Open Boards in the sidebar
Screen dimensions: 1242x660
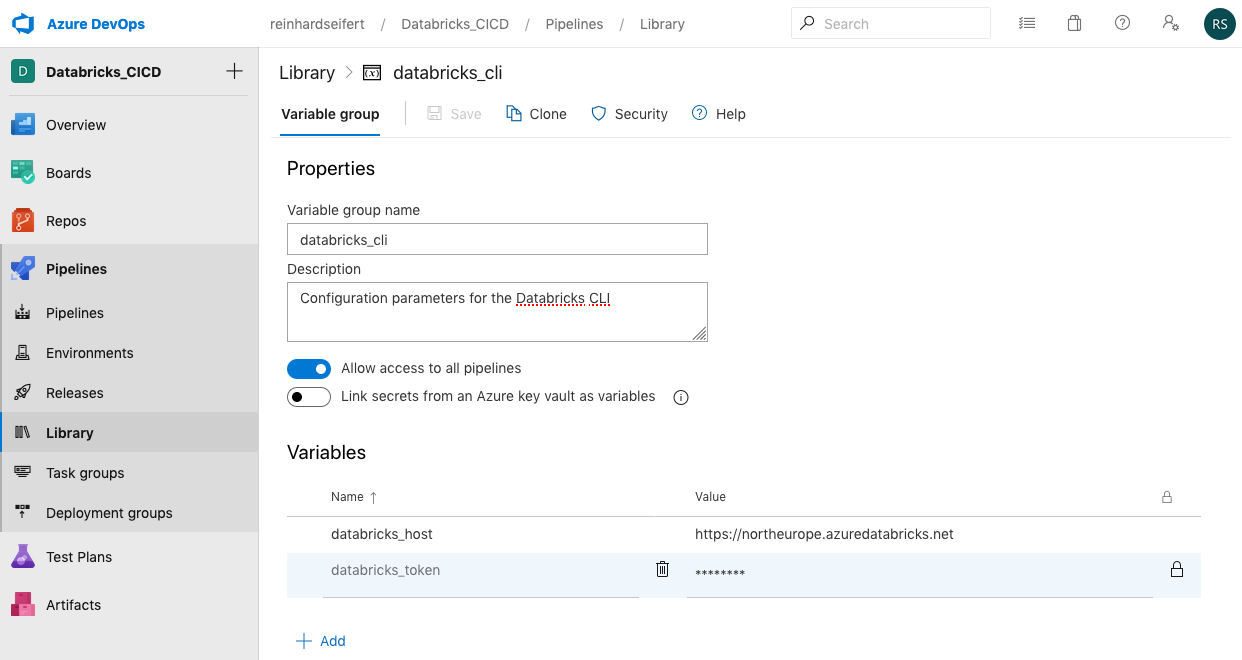click(x=129, y=173)
